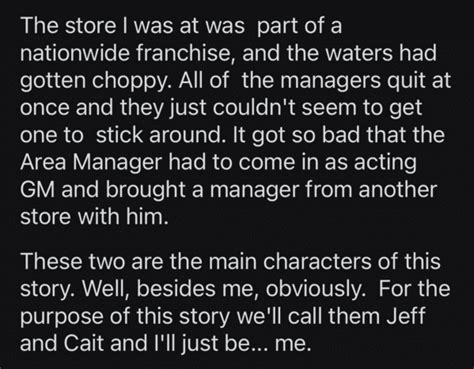Click the word "brought"

(x=145, y=191)
